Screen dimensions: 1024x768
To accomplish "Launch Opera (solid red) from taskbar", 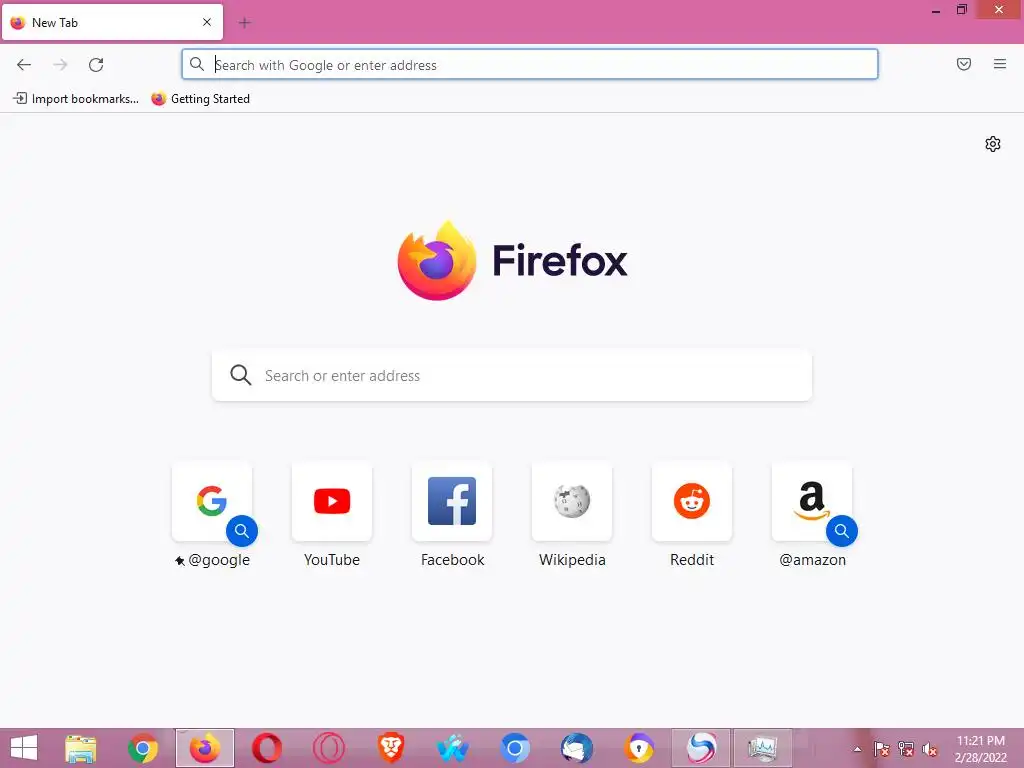I will click(x=266, y=748).
